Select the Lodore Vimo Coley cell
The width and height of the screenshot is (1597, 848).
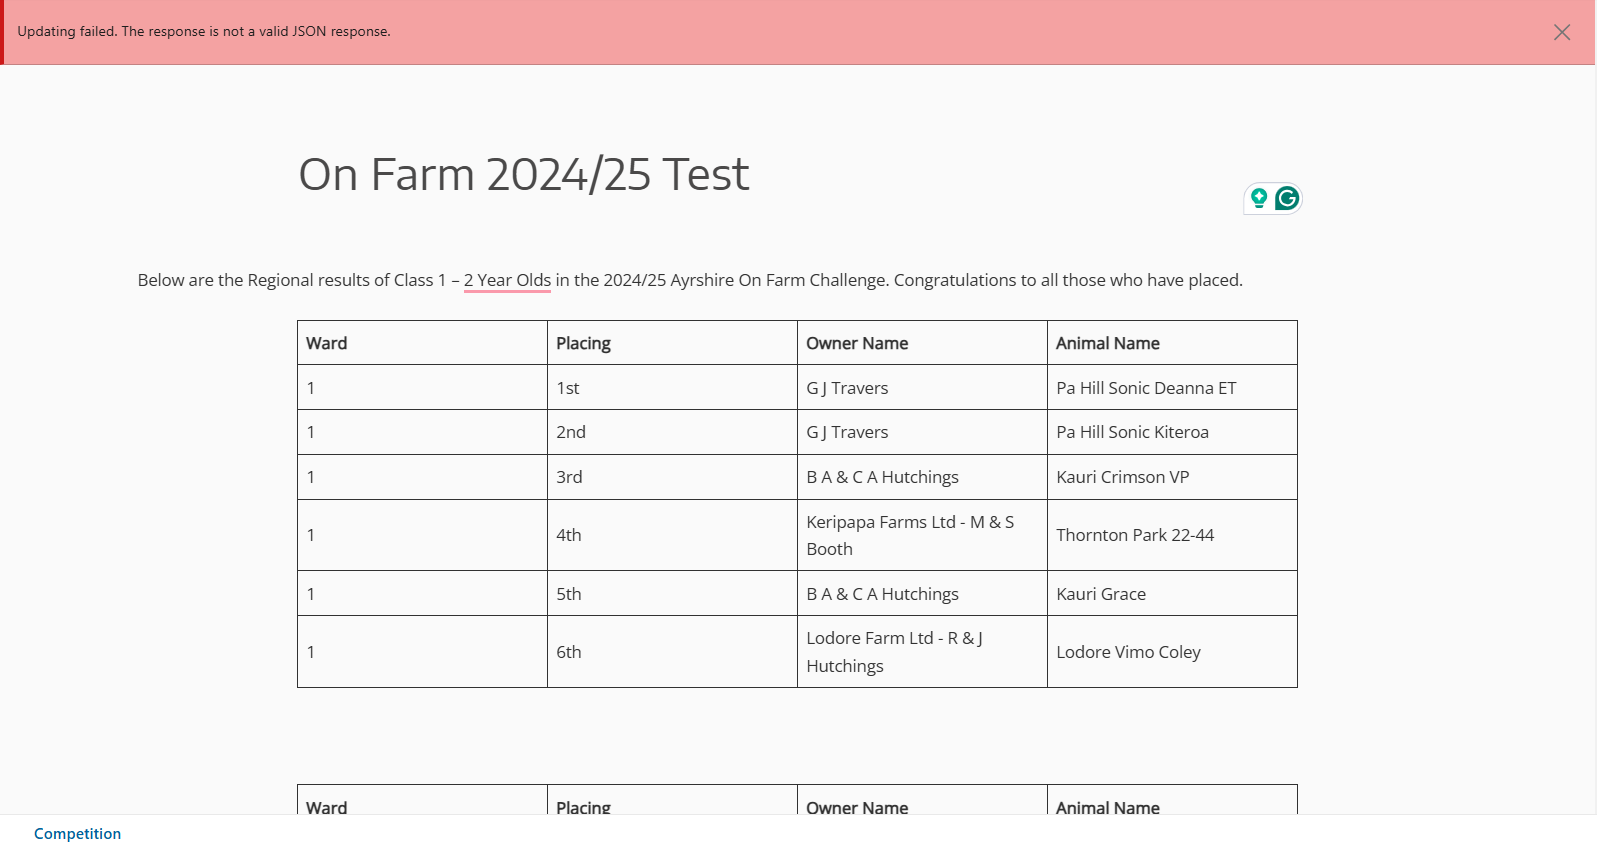pos(1172,652)
